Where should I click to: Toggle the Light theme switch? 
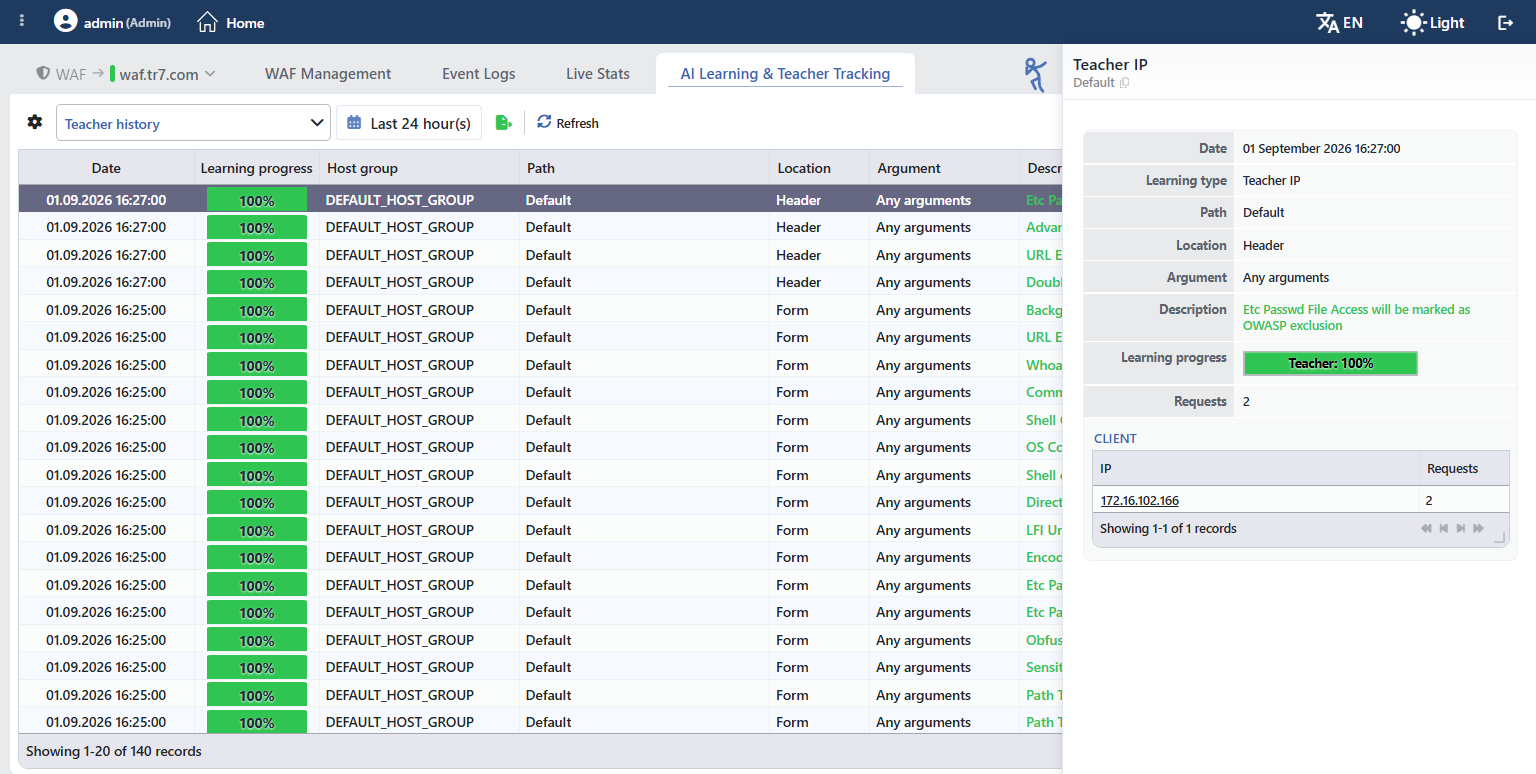1432,22
